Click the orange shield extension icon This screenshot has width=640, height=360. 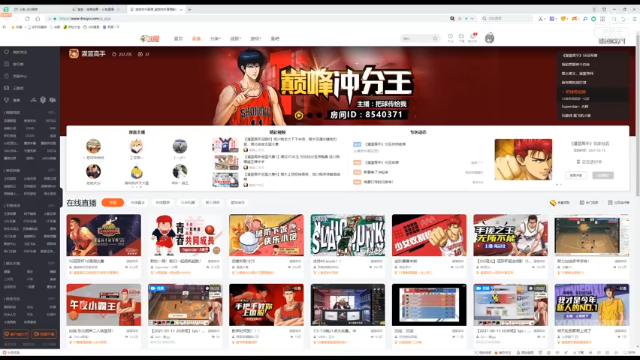(x=563, y=19)
